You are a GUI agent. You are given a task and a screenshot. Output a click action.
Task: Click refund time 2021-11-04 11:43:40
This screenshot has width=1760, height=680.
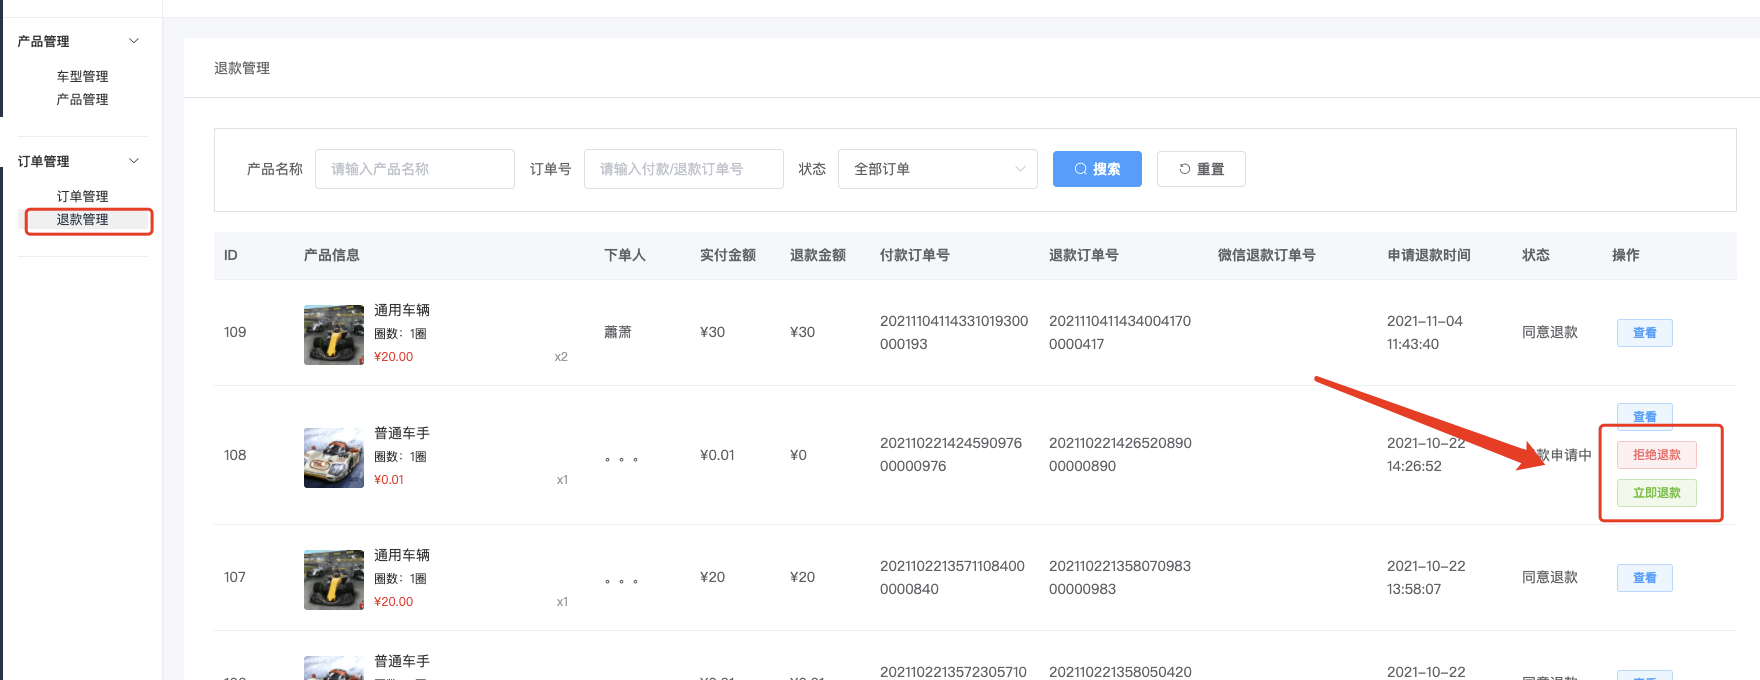(1425, 332)
